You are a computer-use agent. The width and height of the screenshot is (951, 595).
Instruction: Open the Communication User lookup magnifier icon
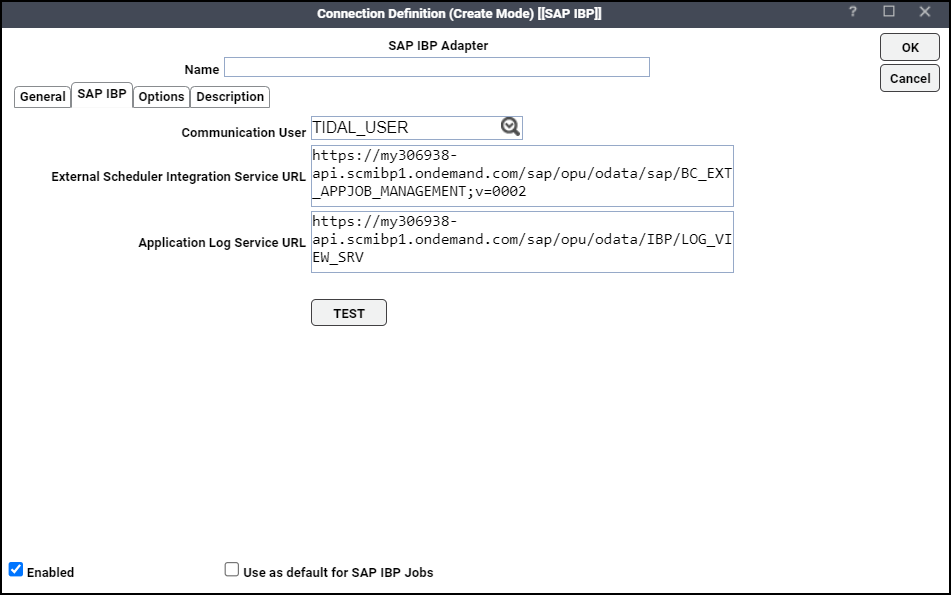[x=510, y=127]
